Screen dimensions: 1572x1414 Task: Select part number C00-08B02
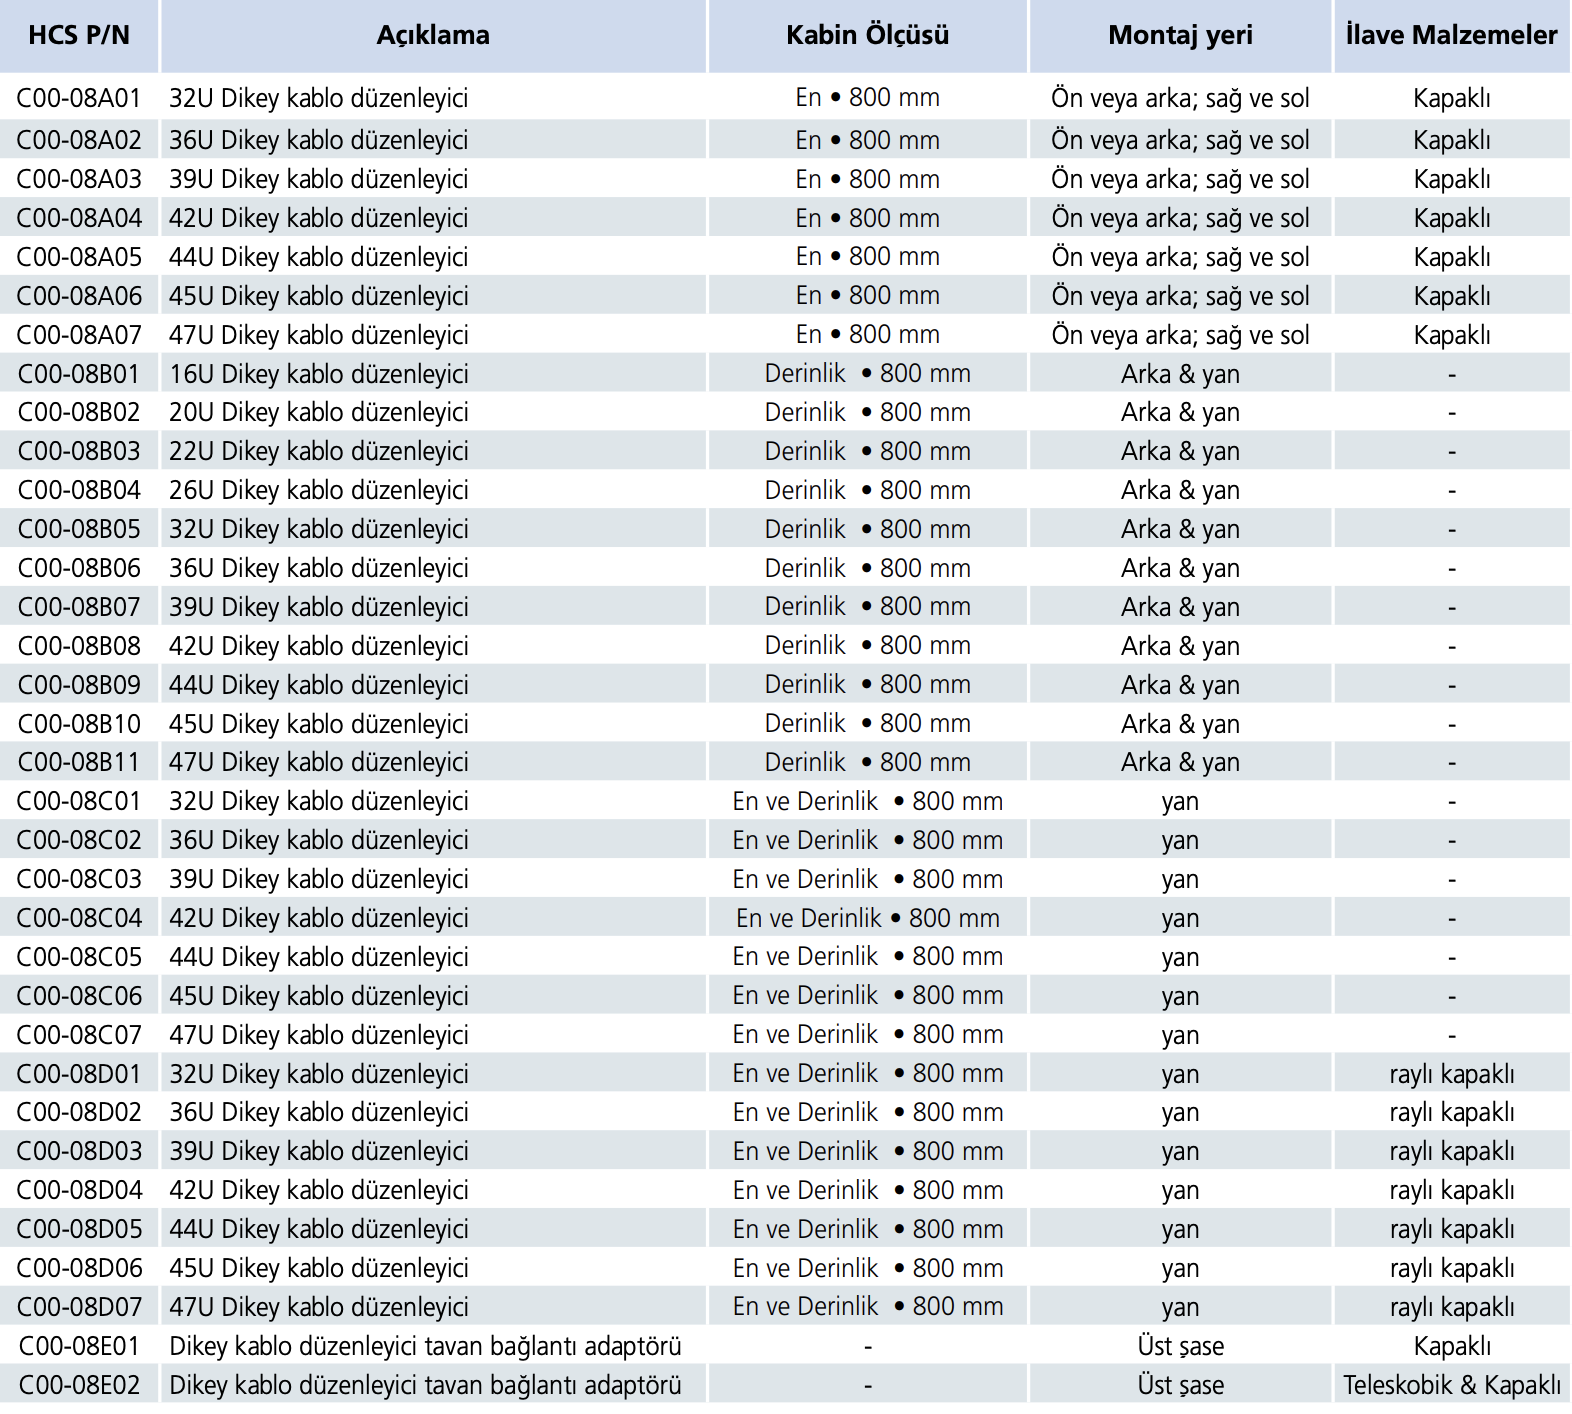click(79, 412)
